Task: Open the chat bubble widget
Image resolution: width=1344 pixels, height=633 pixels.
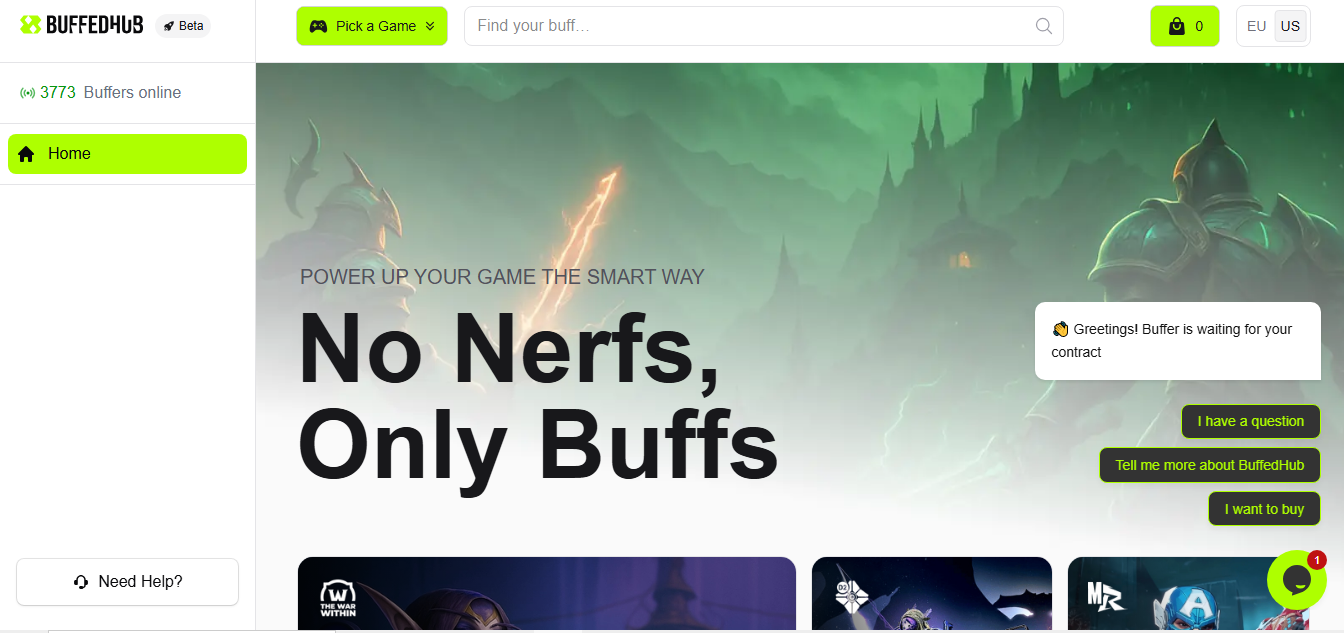Action: tap(1296, 580)
